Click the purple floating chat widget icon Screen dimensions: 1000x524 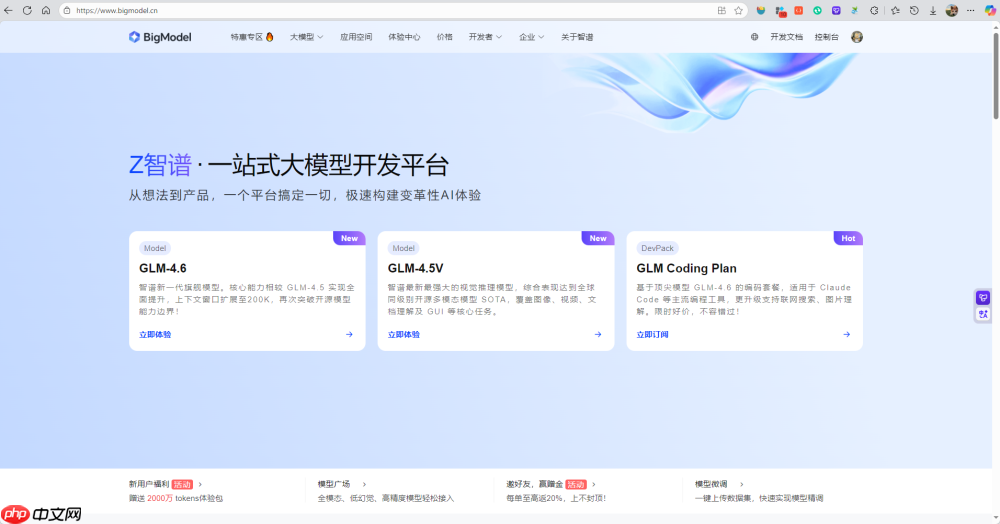tap(983, 297)
